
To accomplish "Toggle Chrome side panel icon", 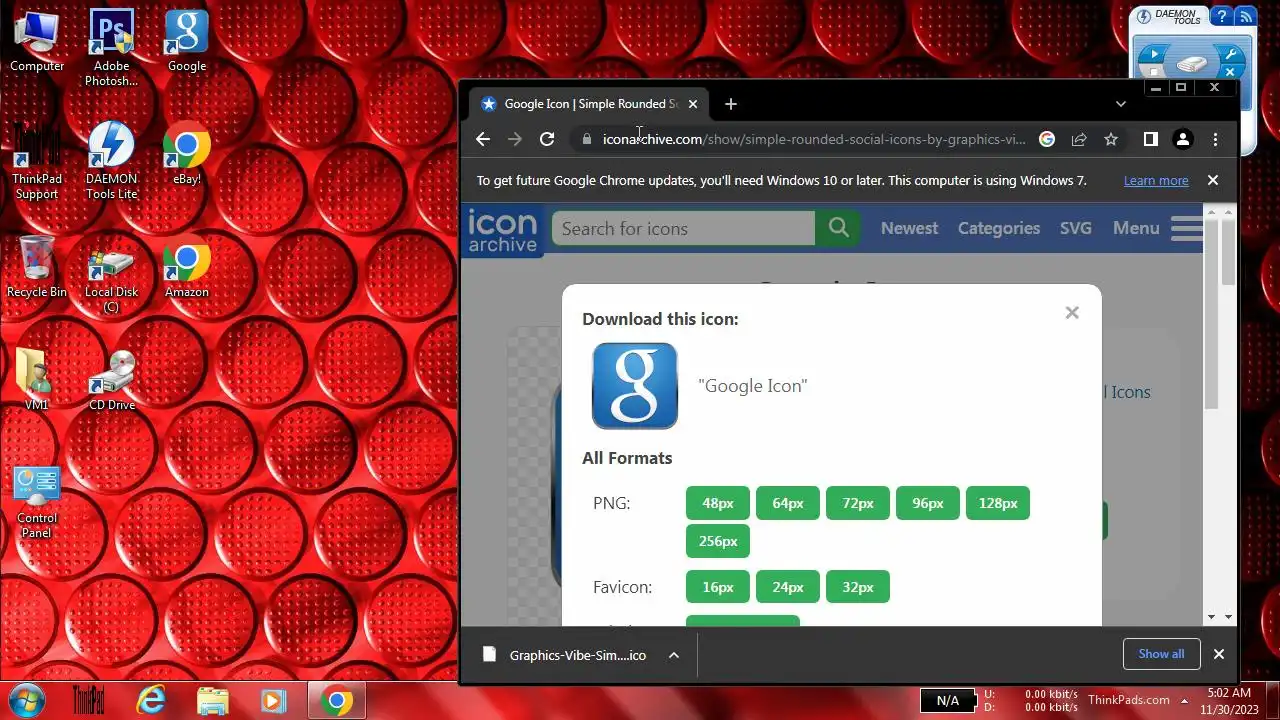I will coord(1151,139).
